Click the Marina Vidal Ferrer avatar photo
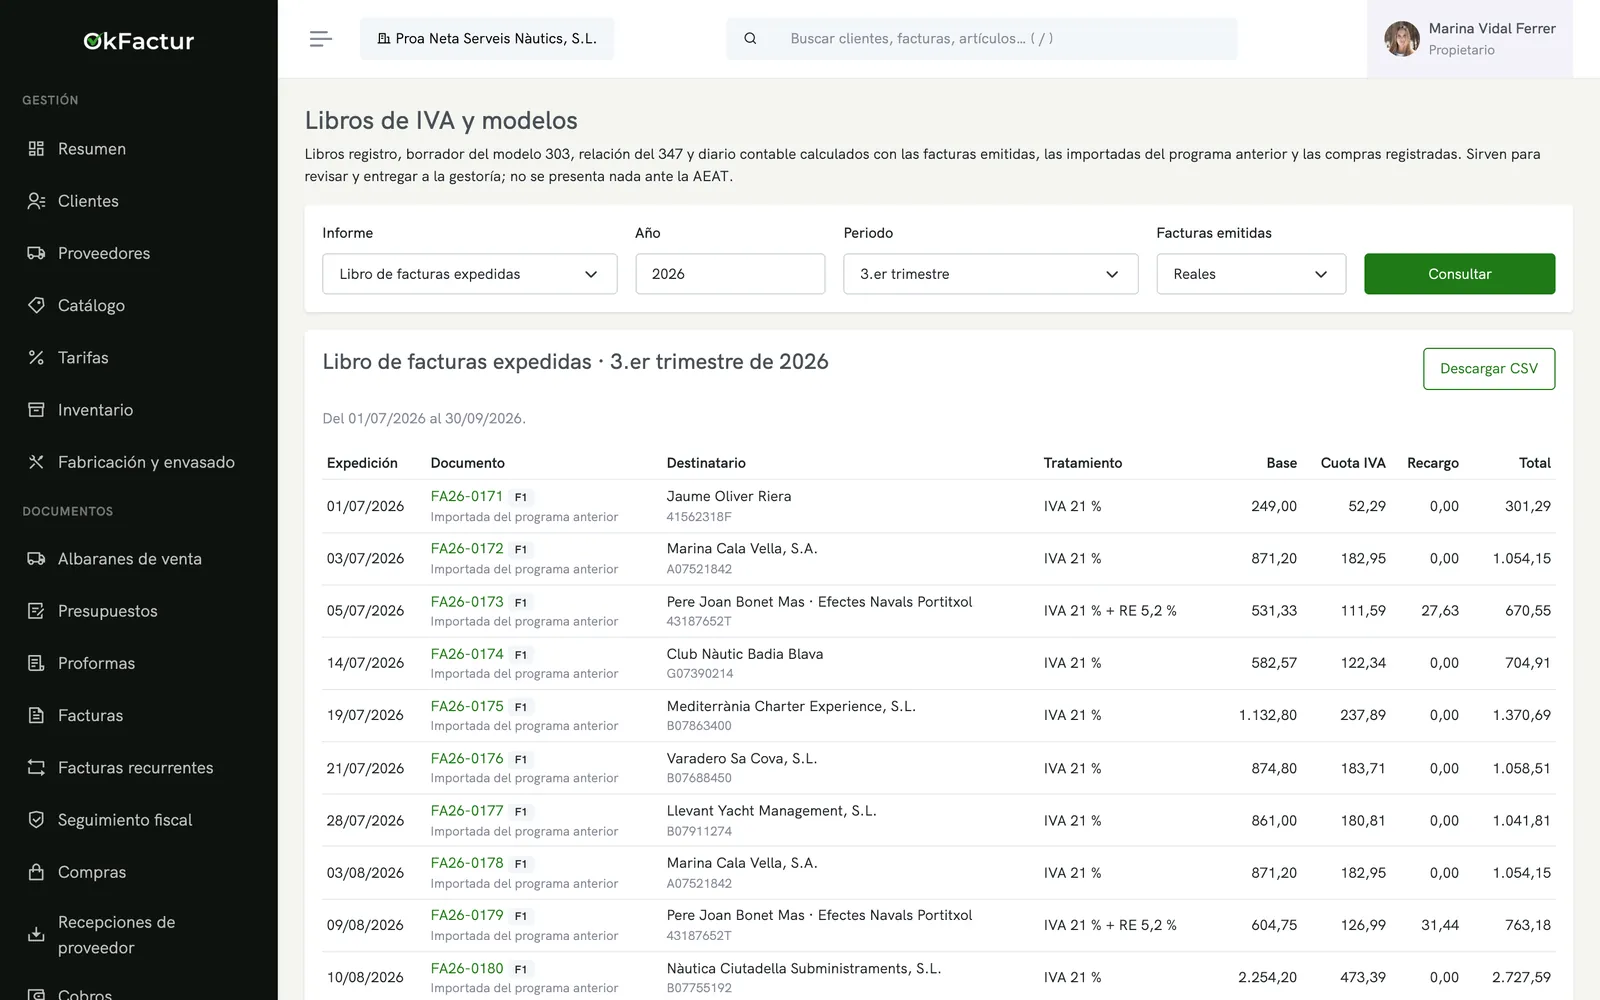The height and width of the screenshot is (1000, 1600). [1402, 39]
